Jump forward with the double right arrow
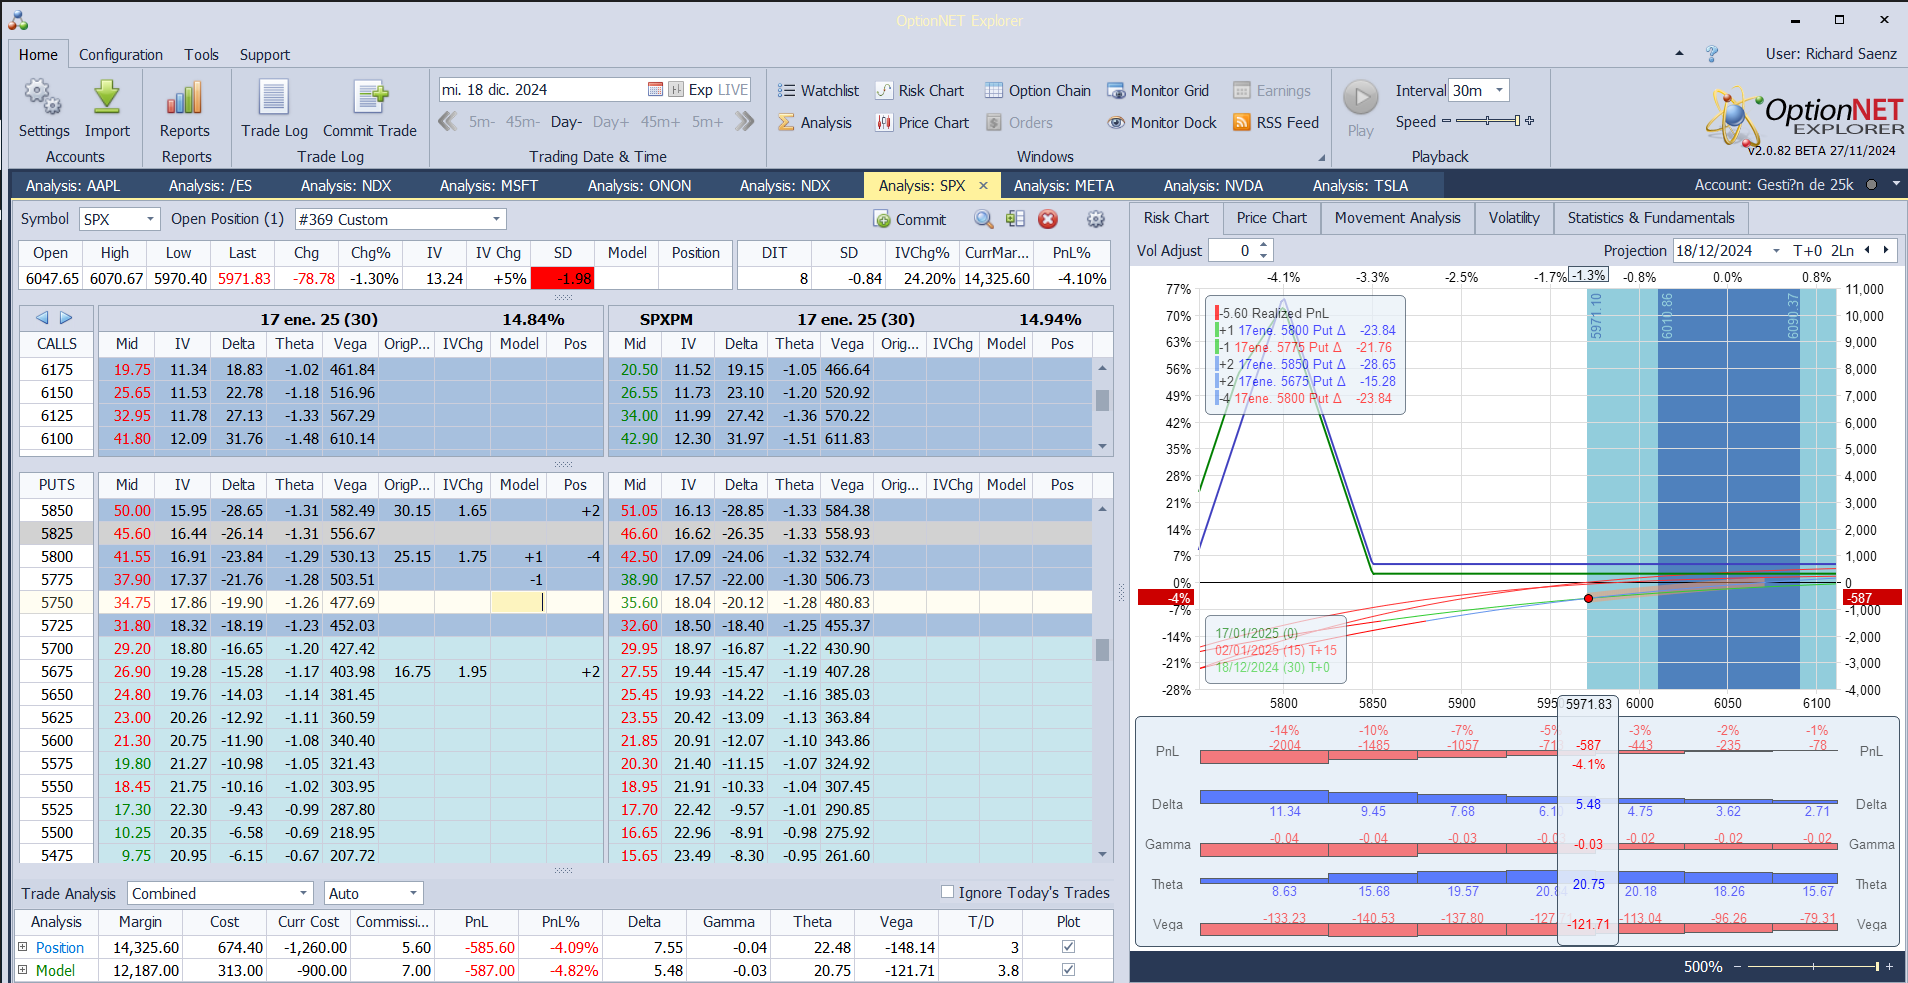This screenshot has height=983, width=1908. click(745, 122)
